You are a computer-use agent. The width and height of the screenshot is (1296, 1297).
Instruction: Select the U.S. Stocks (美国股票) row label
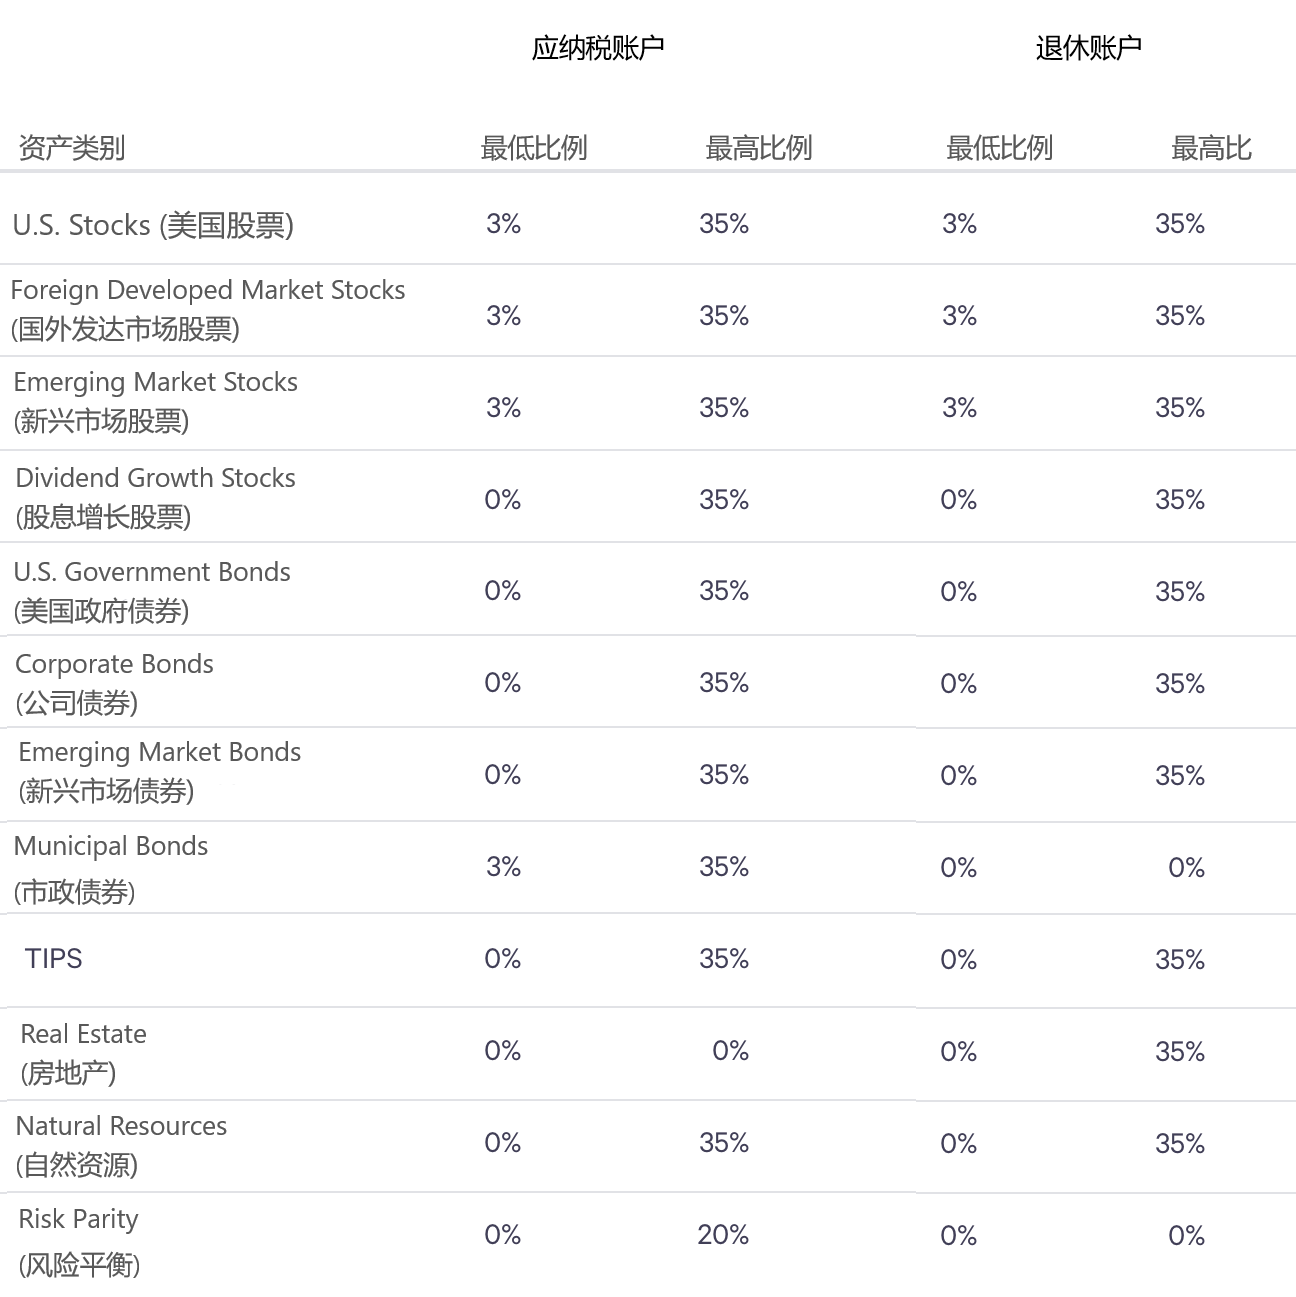pos(153,225)
